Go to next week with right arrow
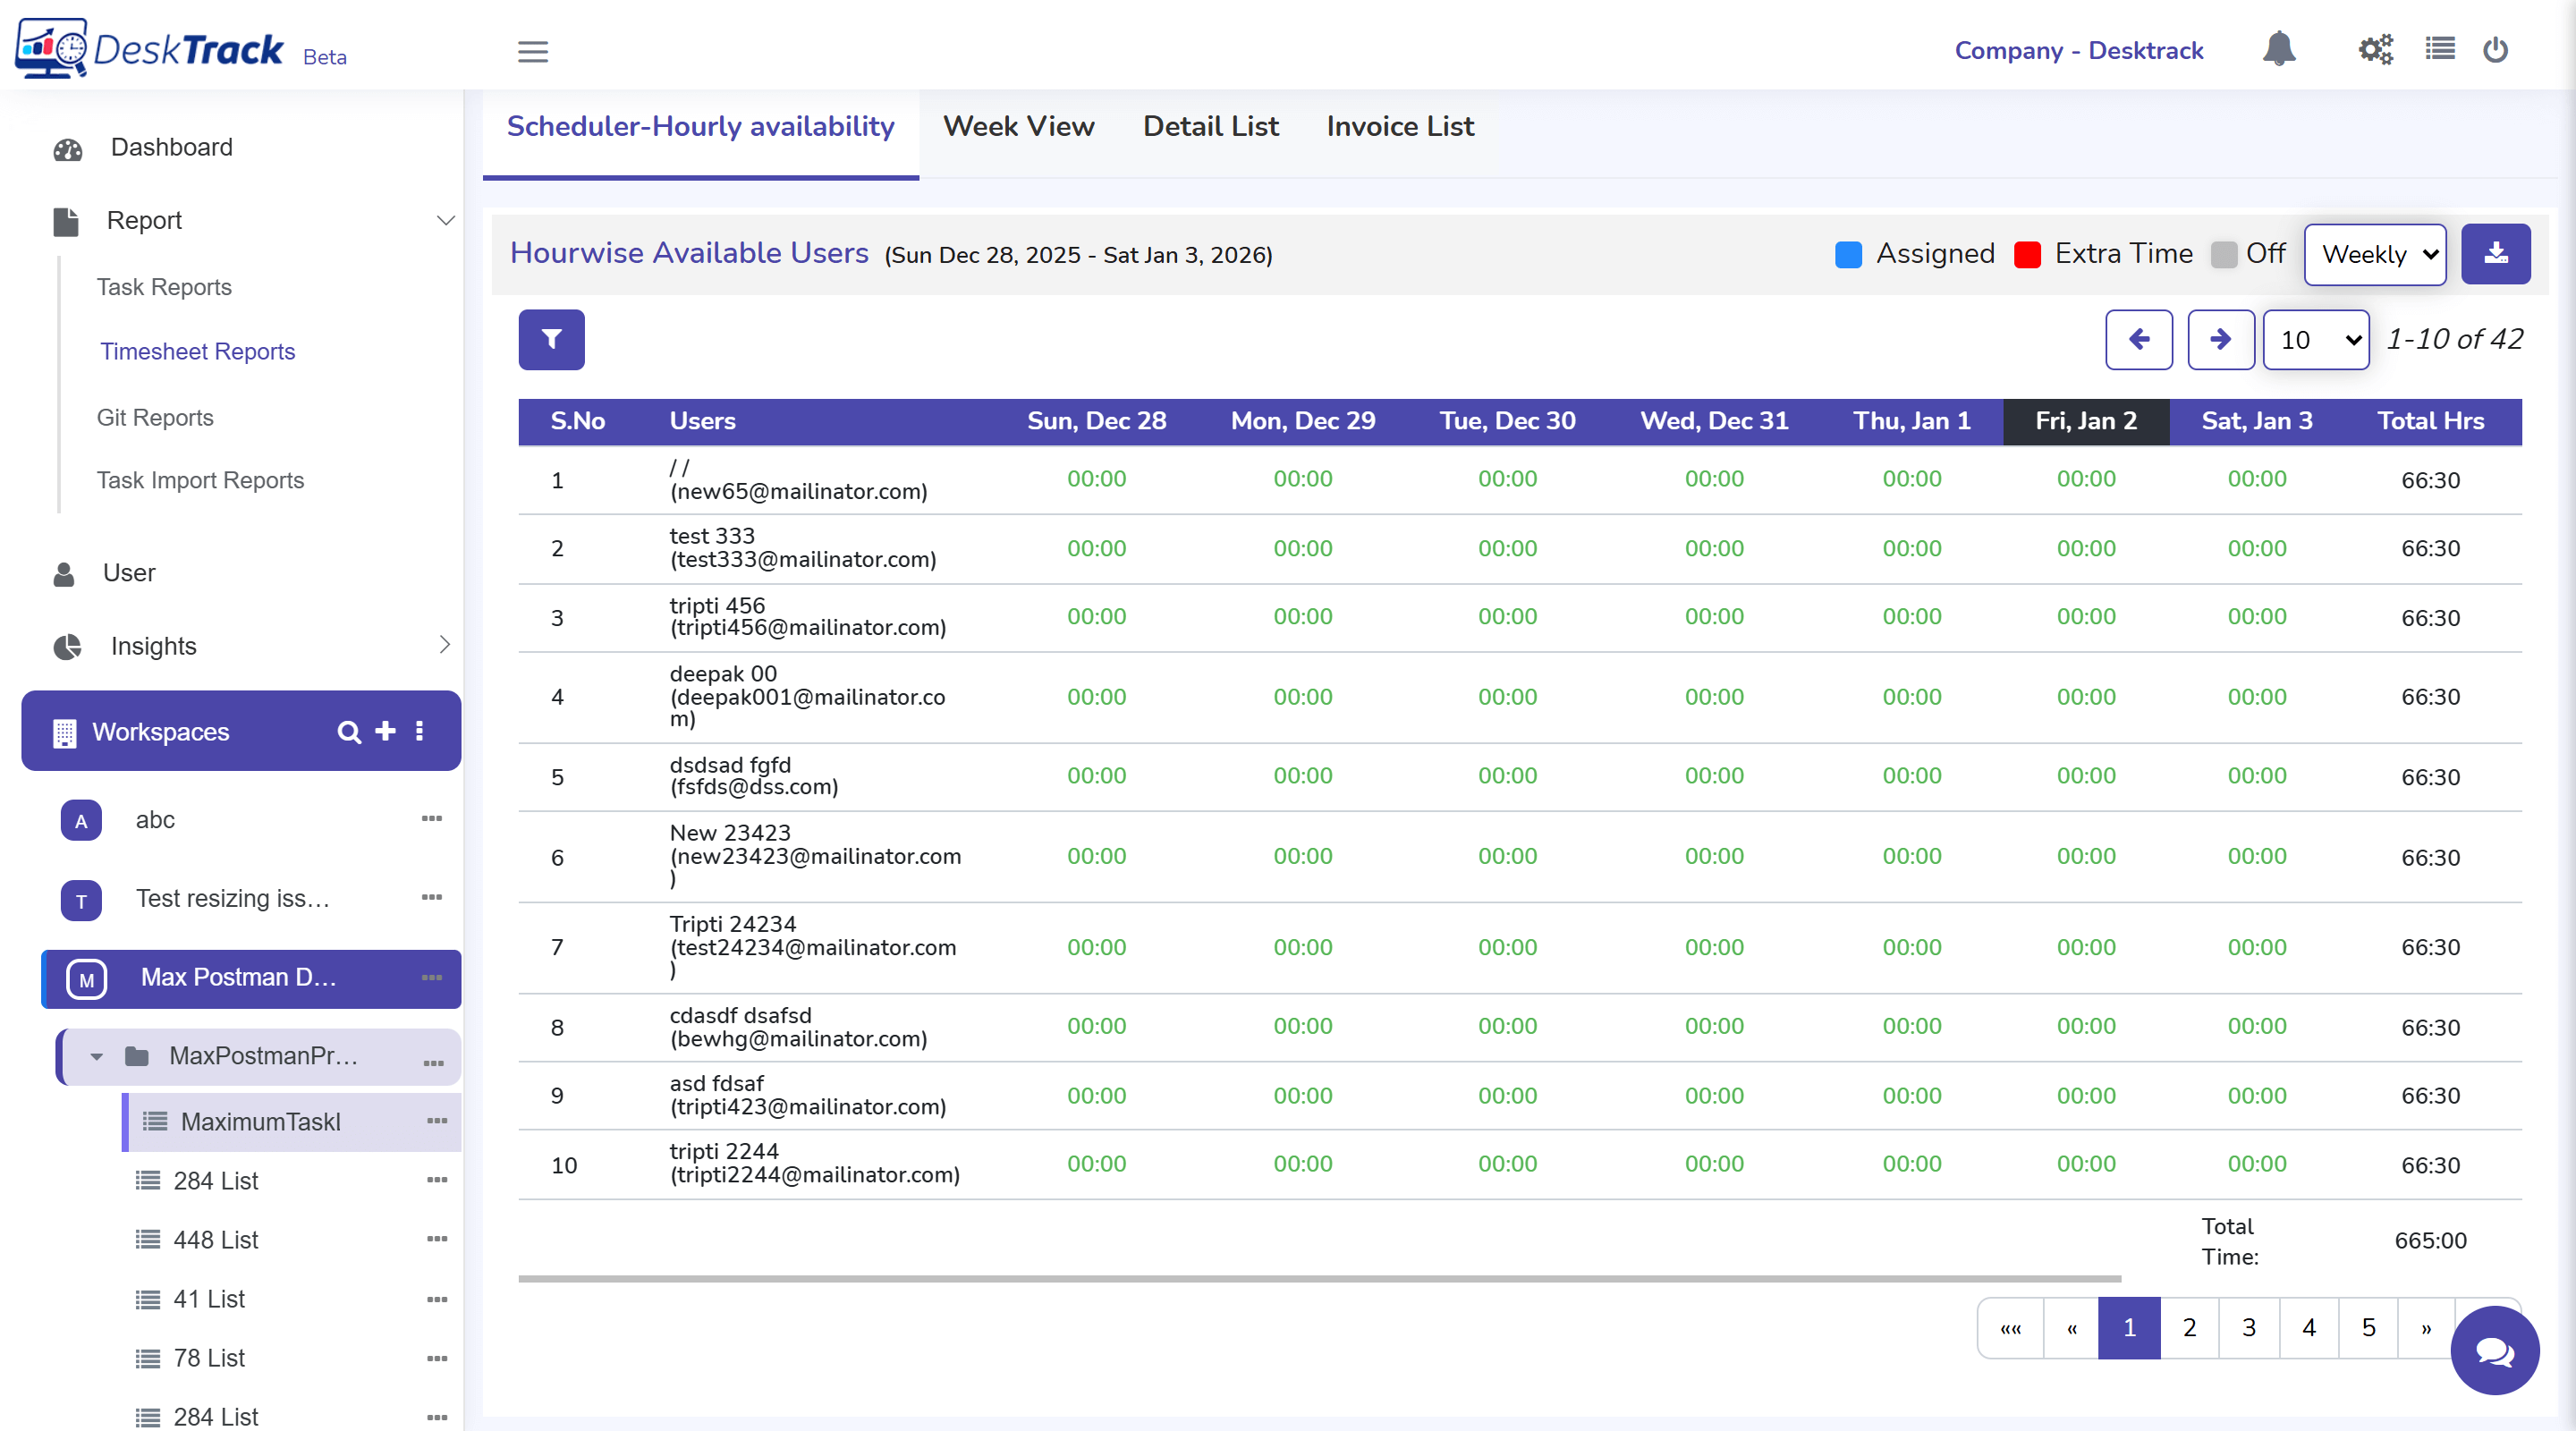Screen dimensions: 2576x1431 2219,340
